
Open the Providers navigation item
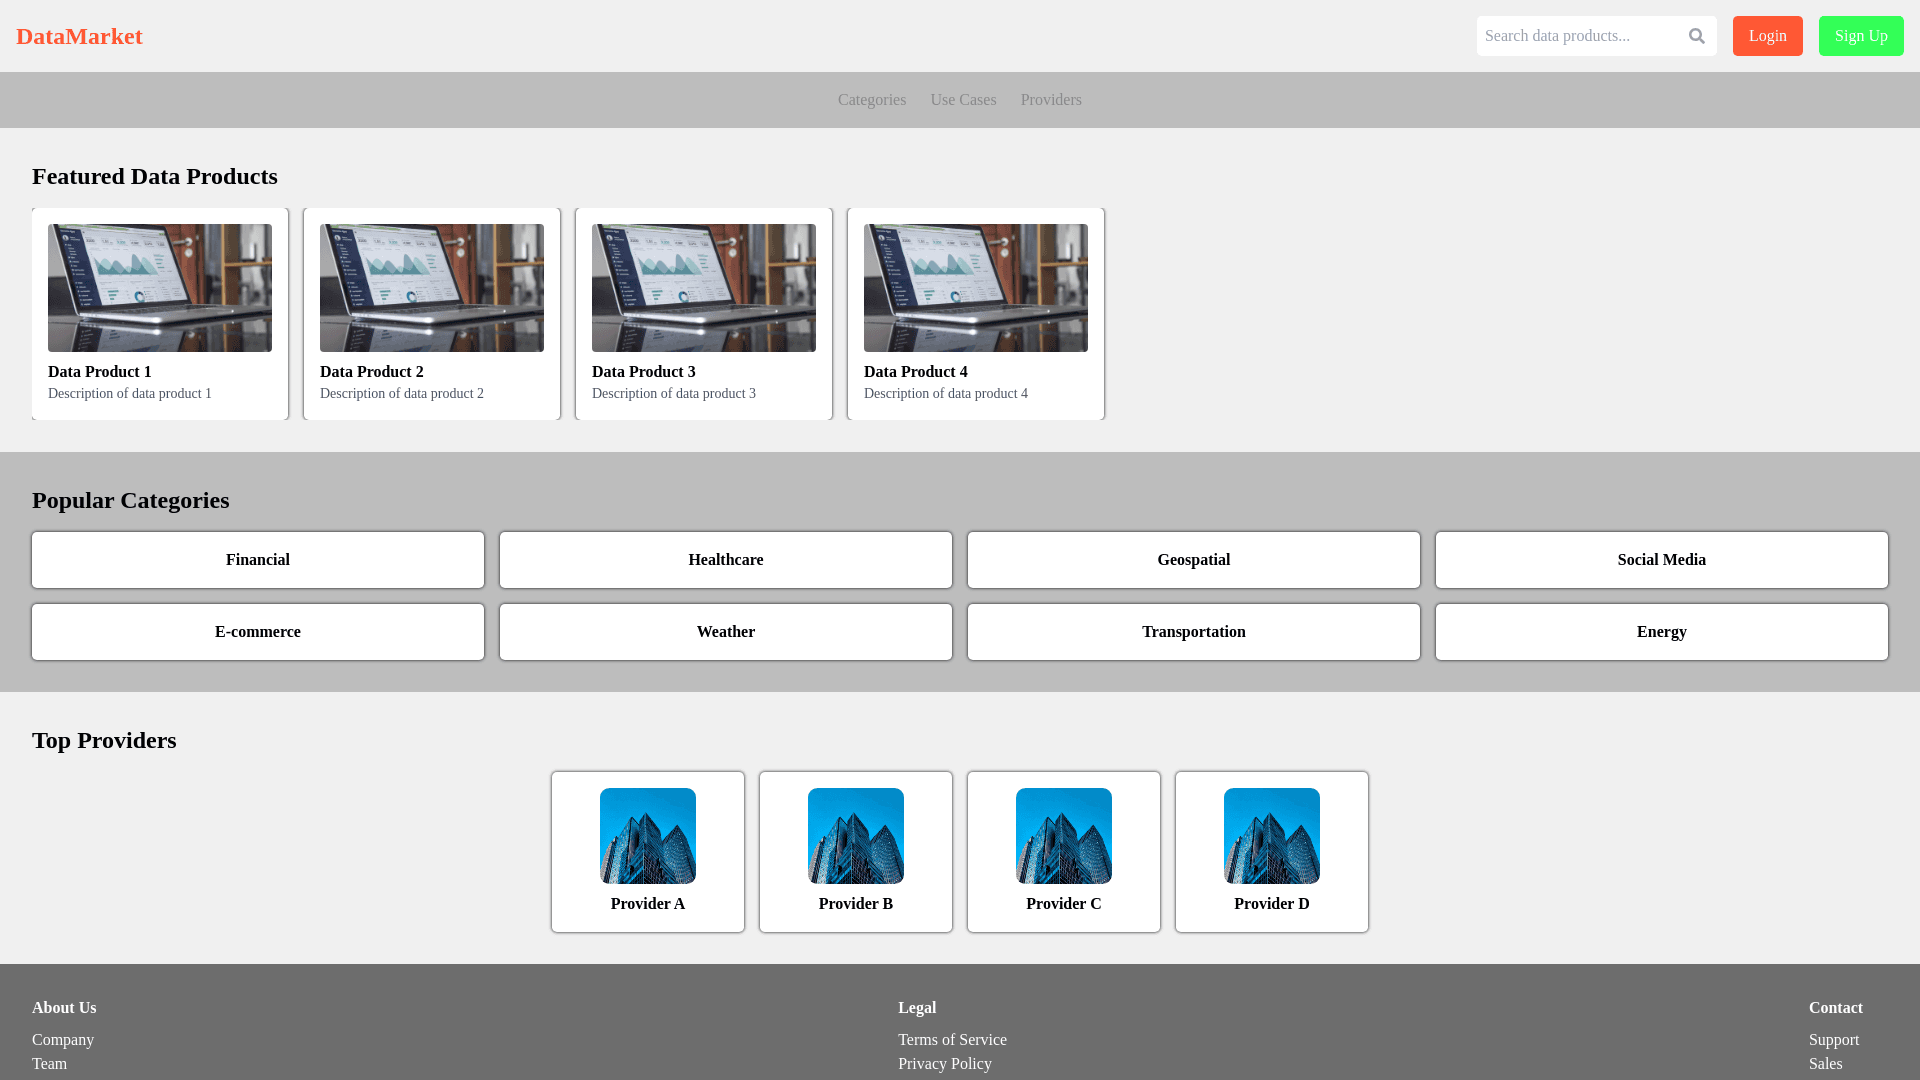(1051, 100)
